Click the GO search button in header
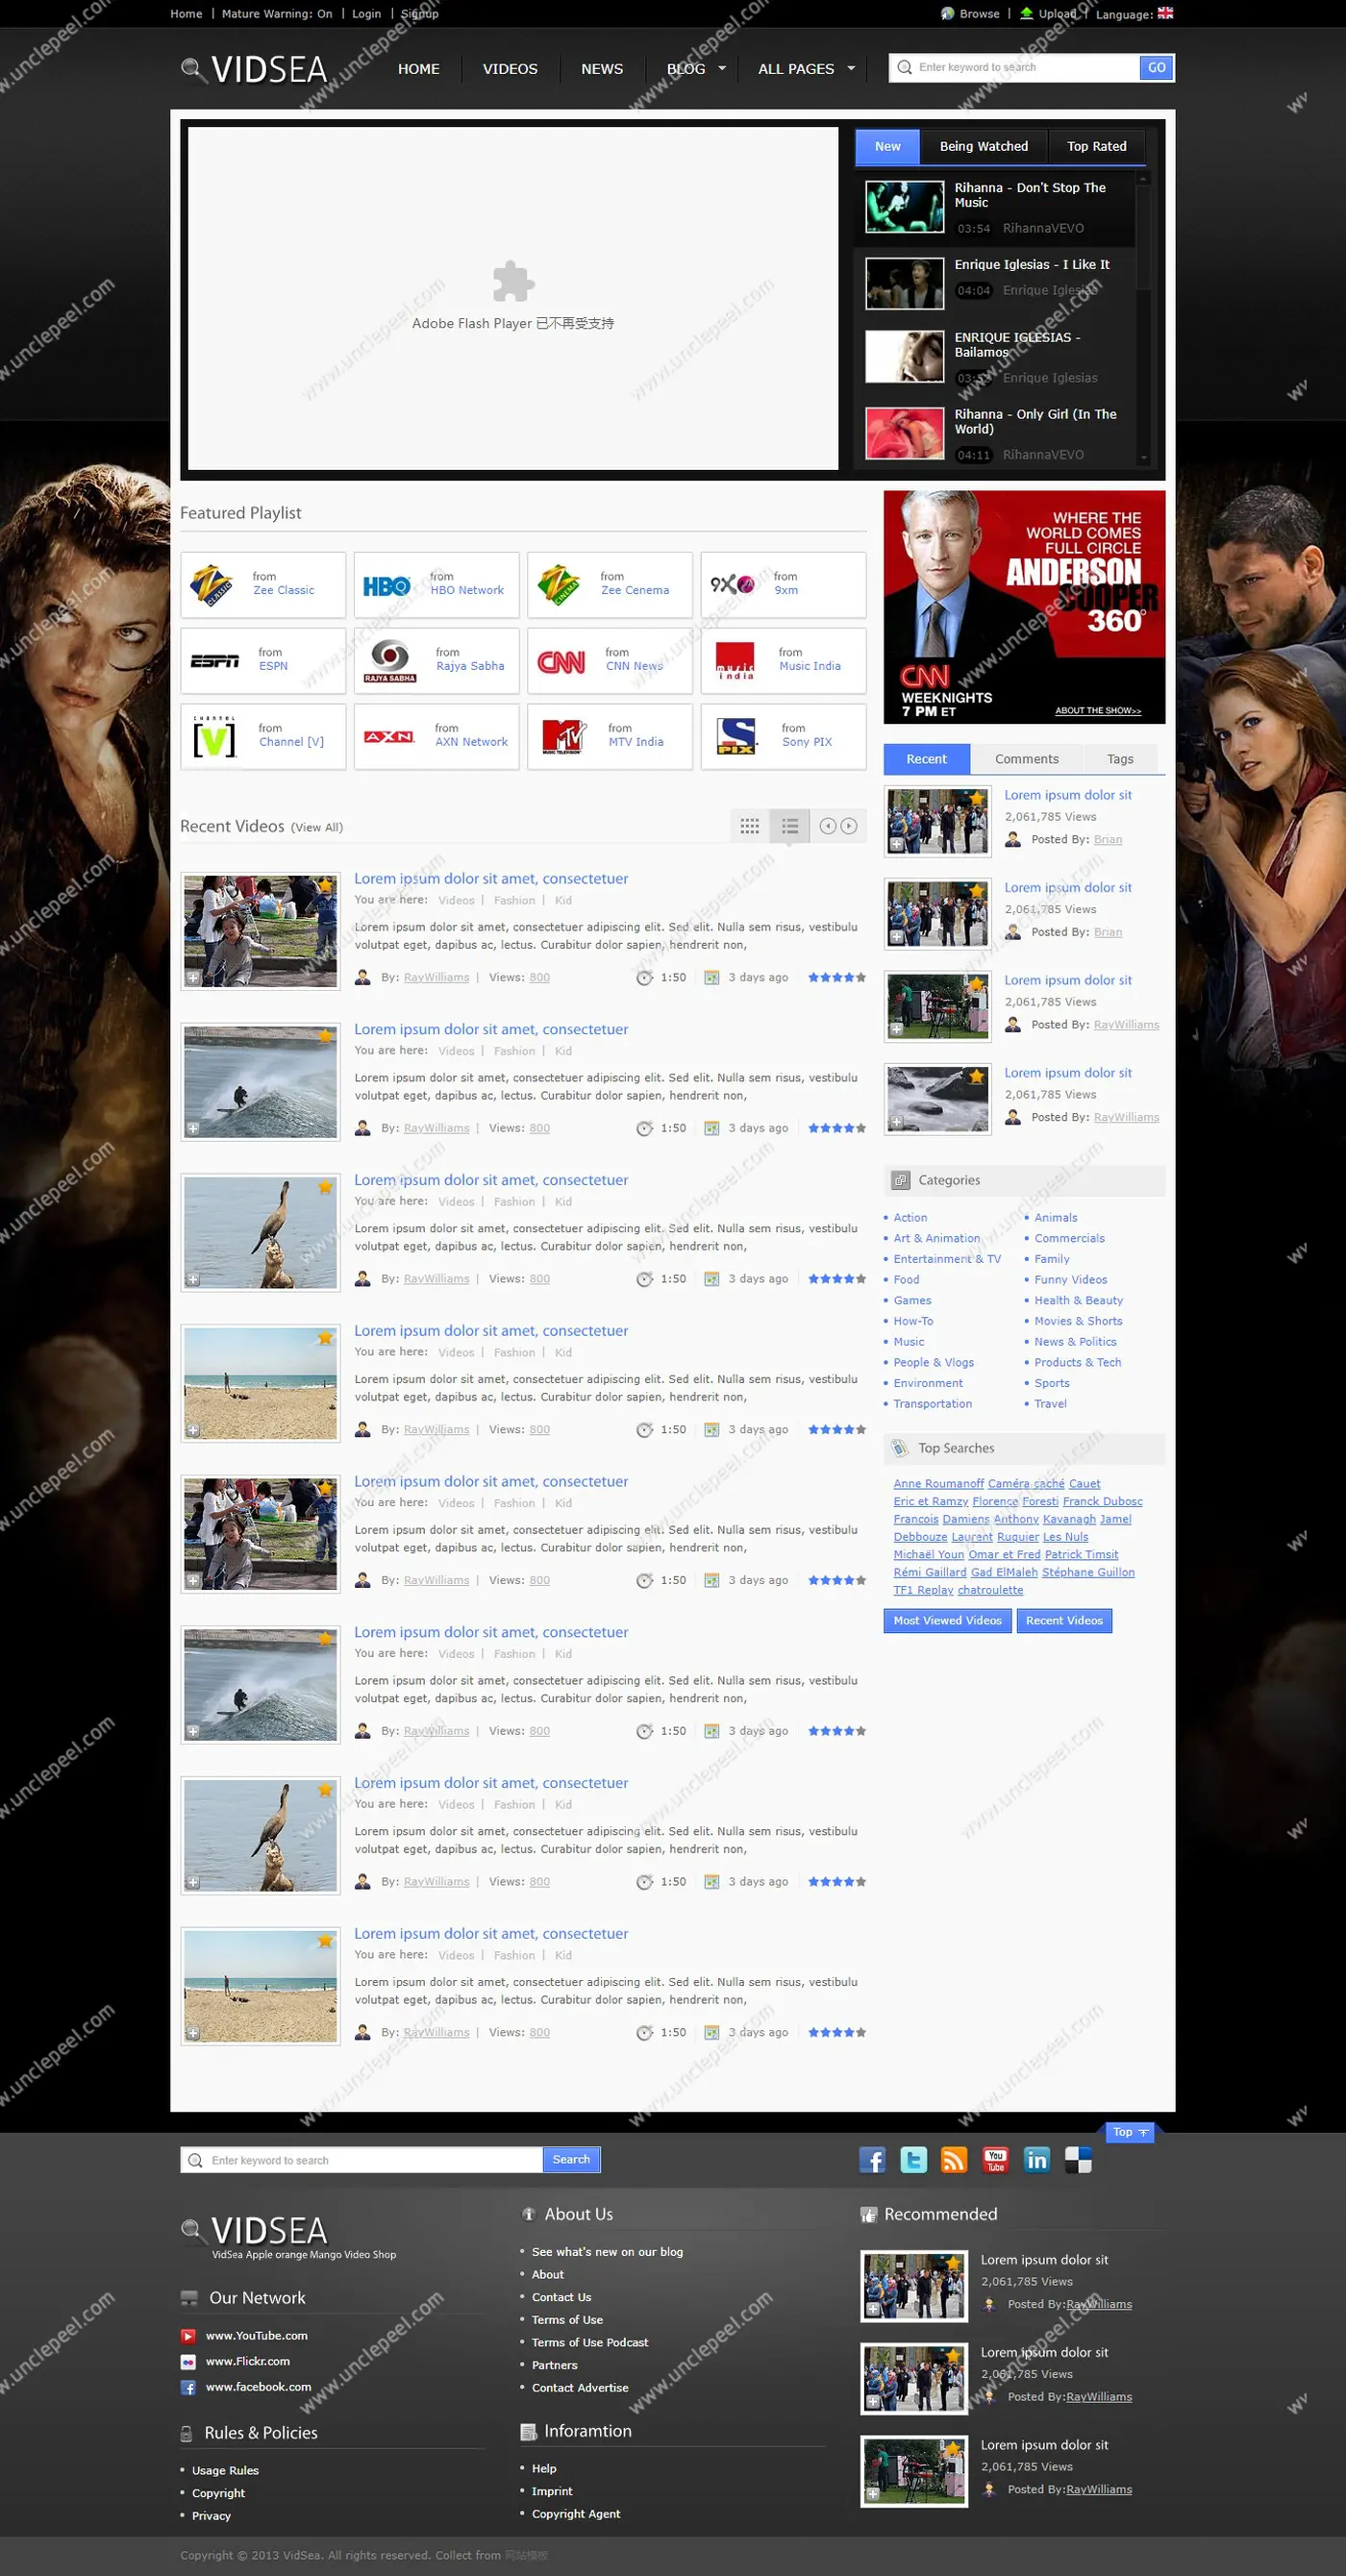 tap(1156, 68)
